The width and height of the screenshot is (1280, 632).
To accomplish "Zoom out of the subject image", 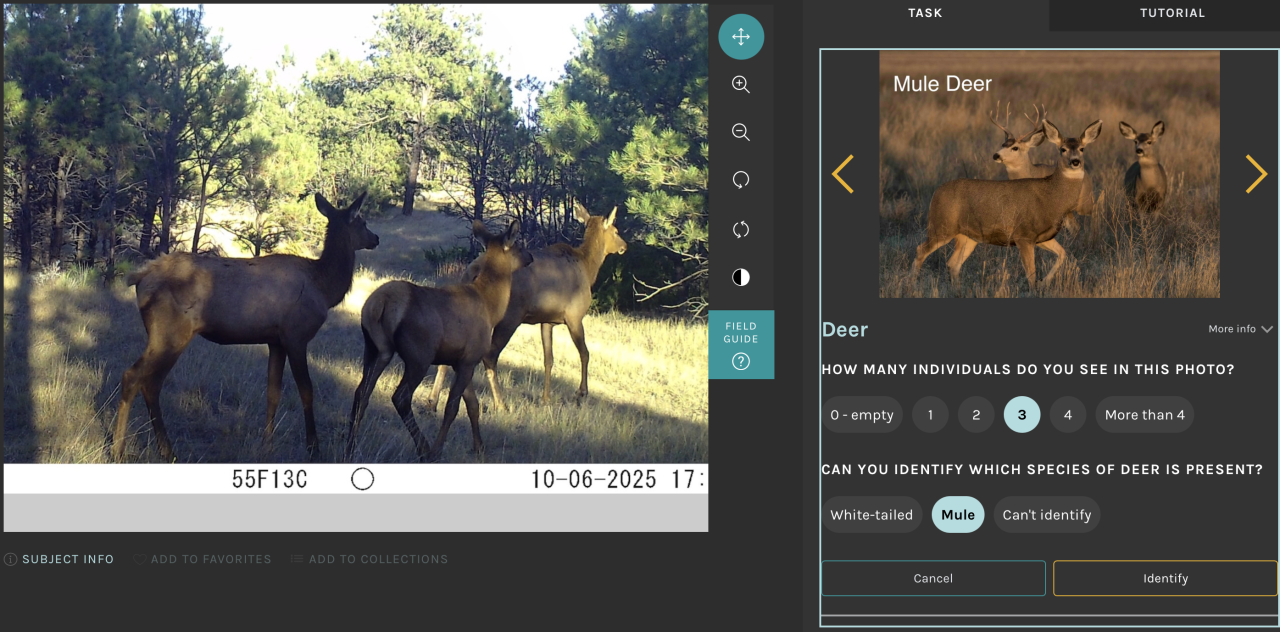I will (741, 132).
